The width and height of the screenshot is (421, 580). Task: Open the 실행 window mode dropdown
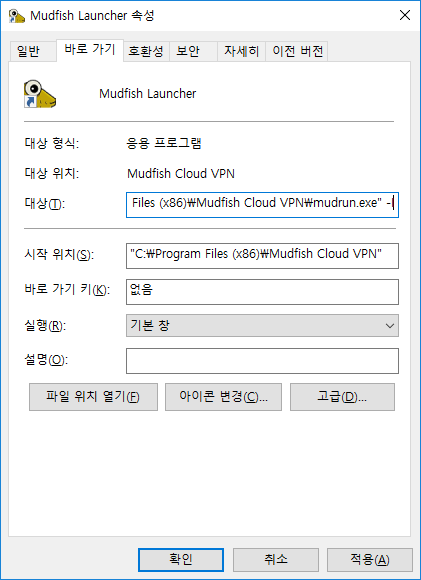pyautogui.click(x=262, y=326)
